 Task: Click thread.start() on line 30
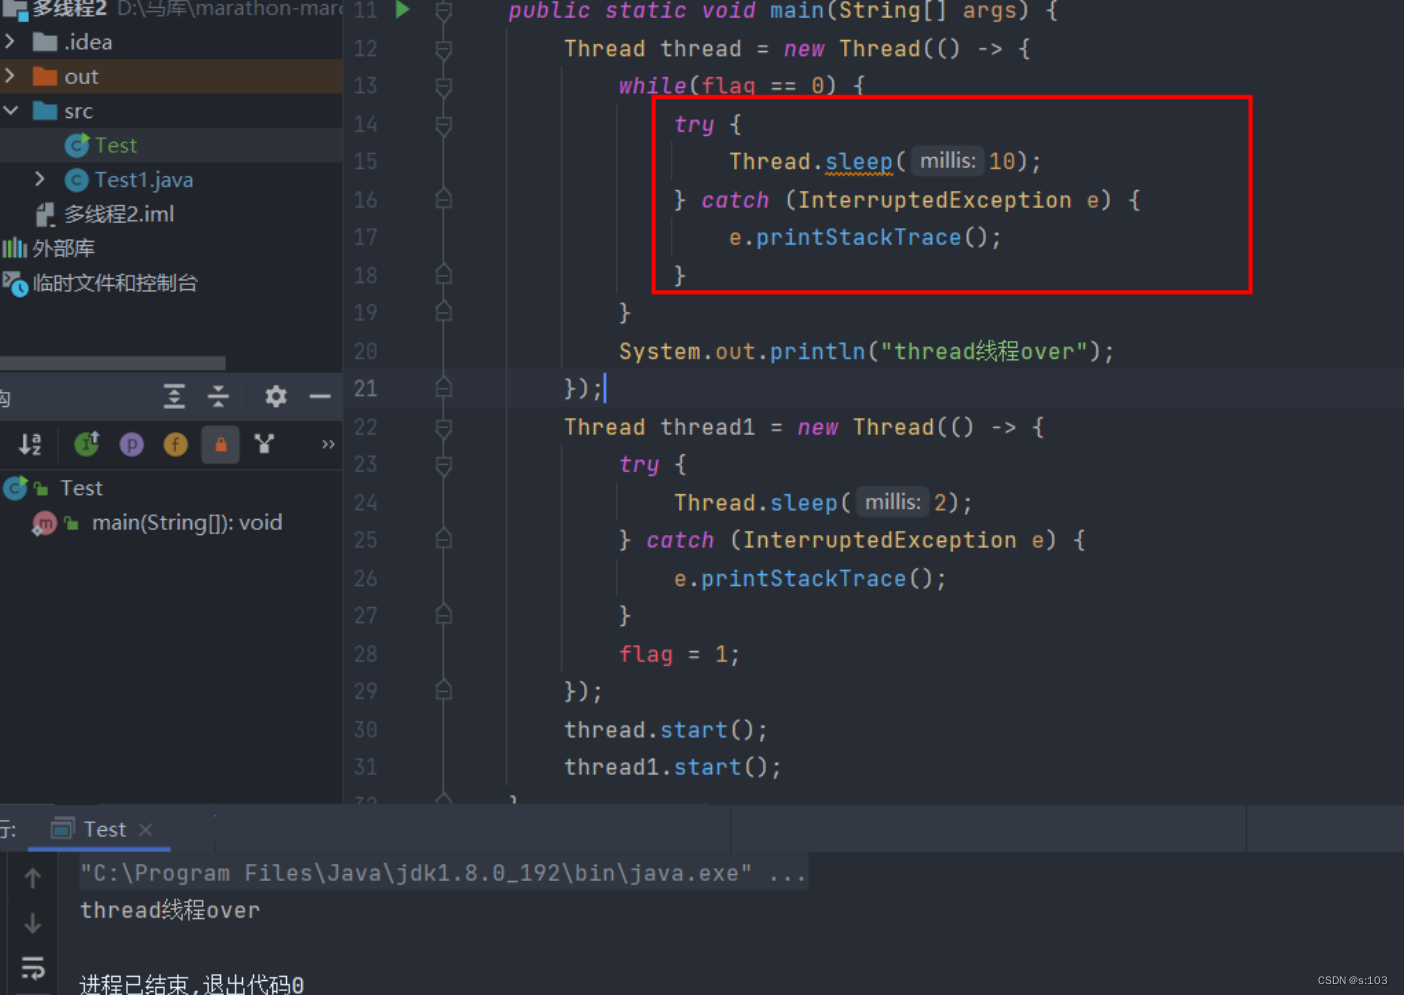(x=666, y=730)
